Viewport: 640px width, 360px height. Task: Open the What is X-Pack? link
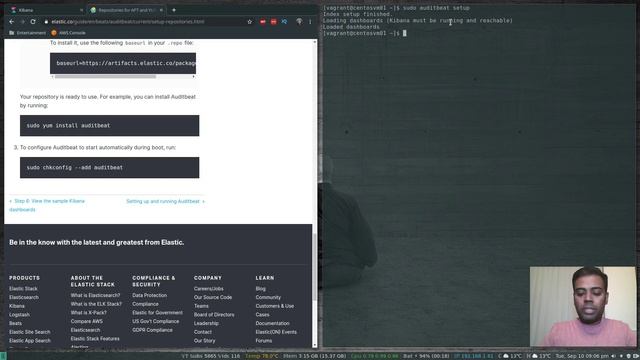(x=89, y=313)
